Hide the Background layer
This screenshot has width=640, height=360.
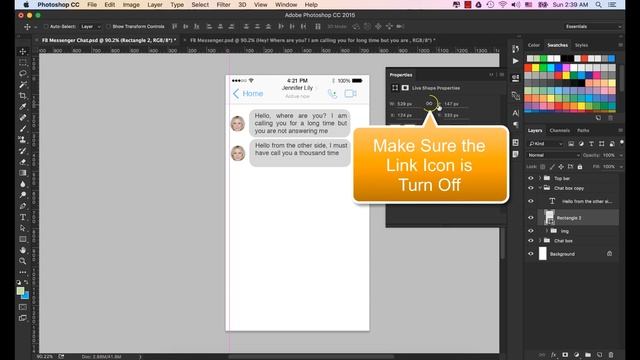pyautogui.click(x=531, y=254)
